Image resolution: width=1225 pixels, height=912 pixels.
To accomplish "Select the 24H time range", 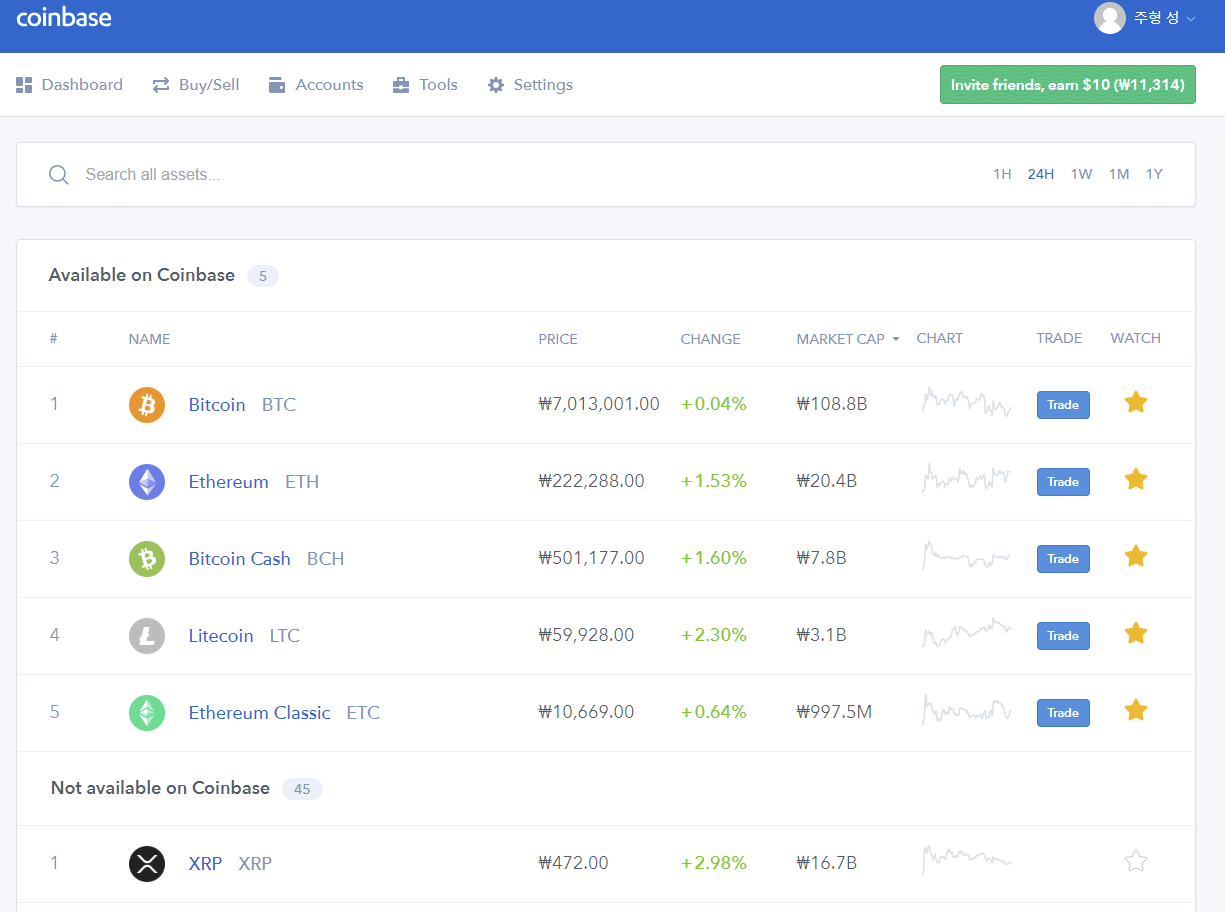I will 1041,174.
